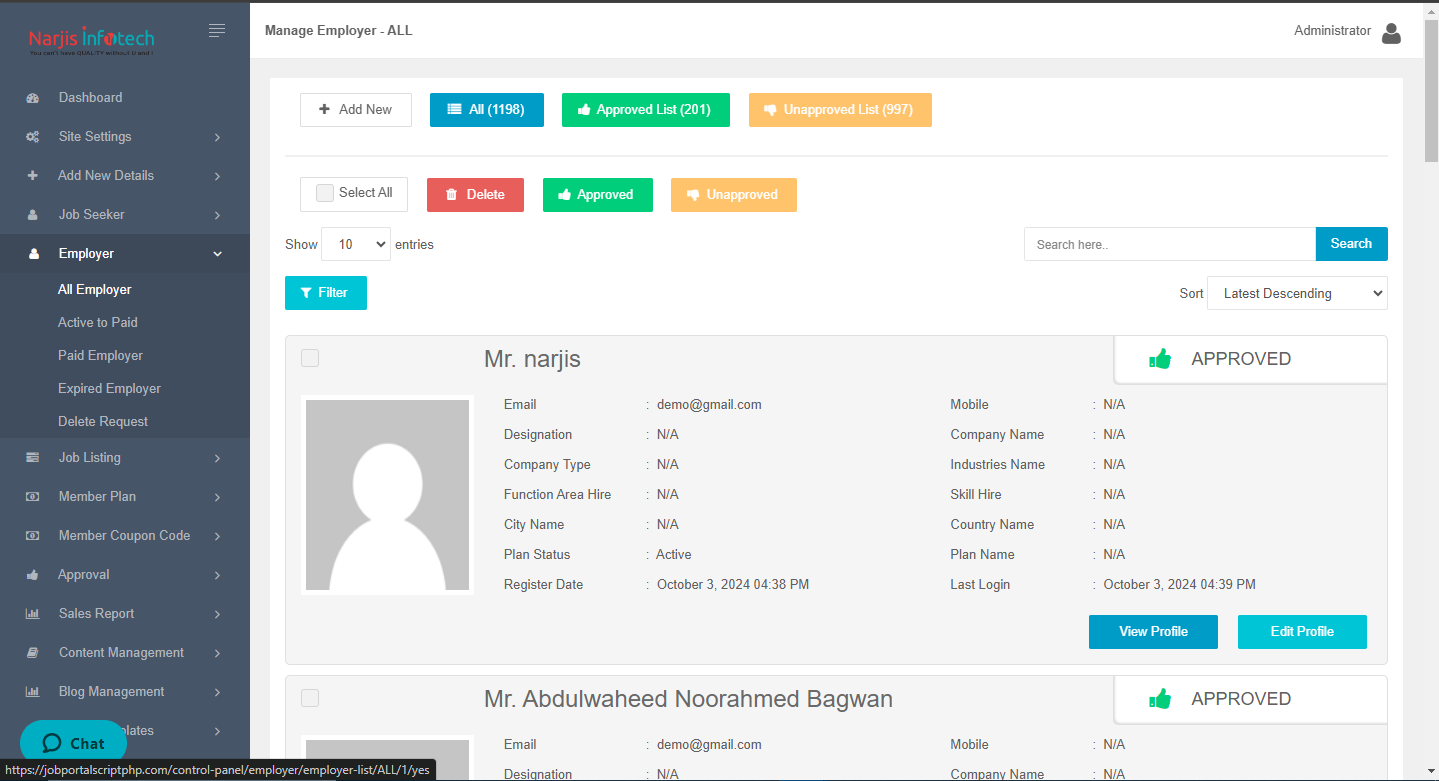Click the red Delete button
This screenshot has width=1439, height=781.
475,195
